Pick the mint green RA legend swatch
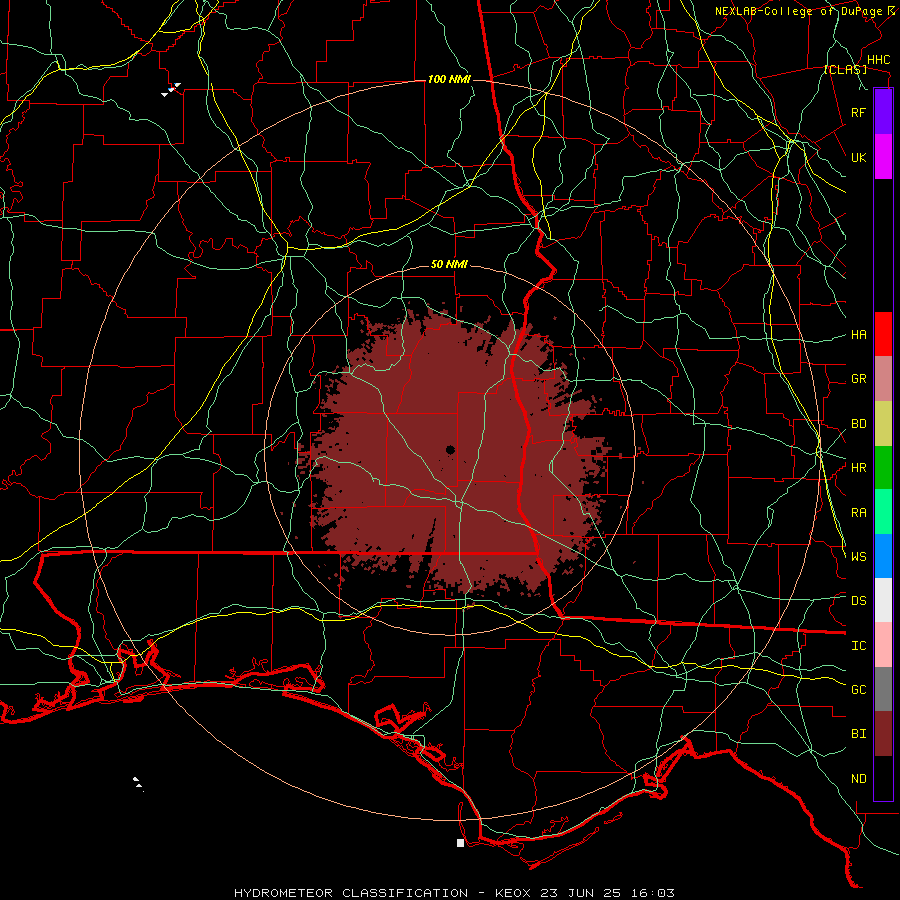 pos(883,512)
